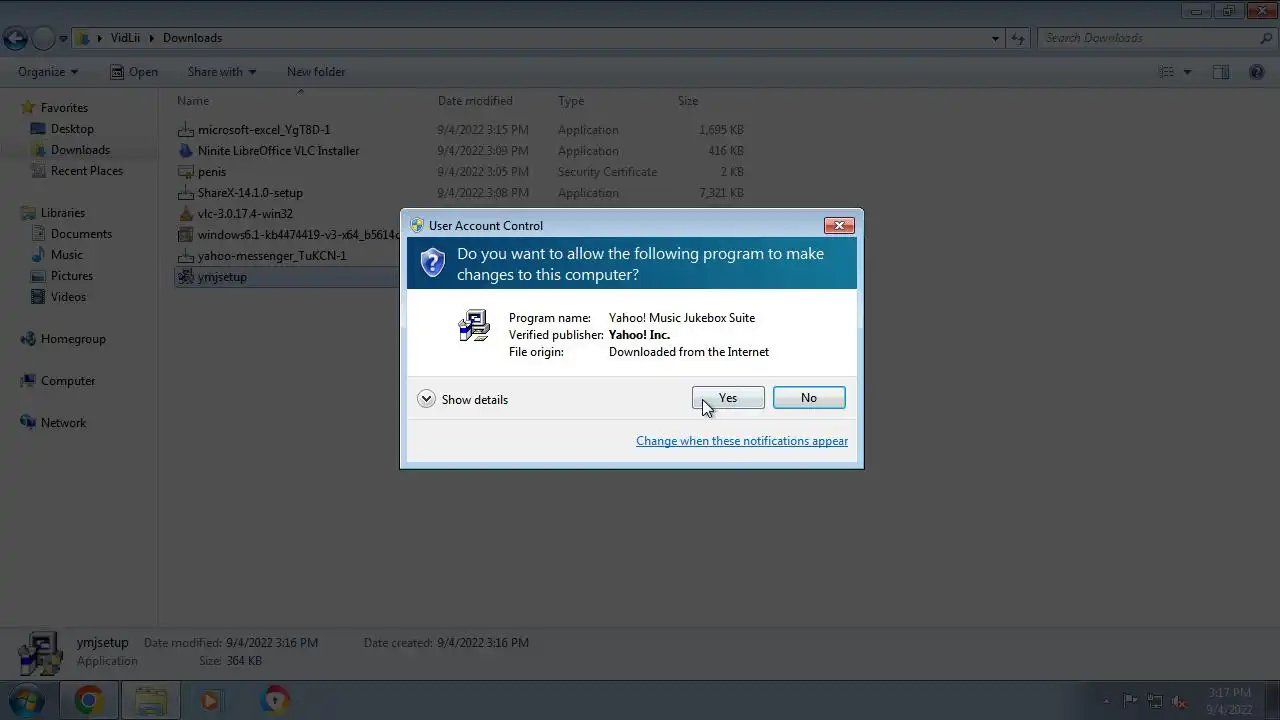The image size is (1280, 720).
Task: Click Downloads in the address breadcrumb
Action: [x=192, y=38]
